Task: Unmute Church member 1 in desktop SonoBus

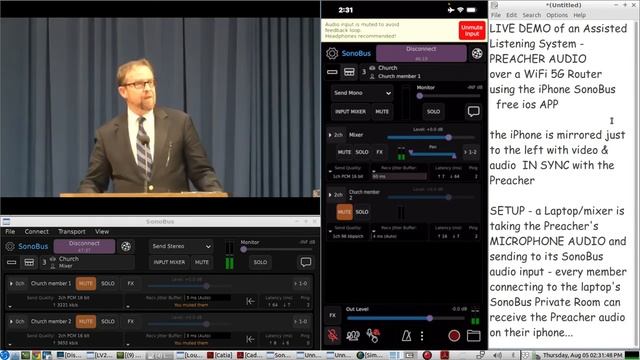Action: (x=86, y=283)
